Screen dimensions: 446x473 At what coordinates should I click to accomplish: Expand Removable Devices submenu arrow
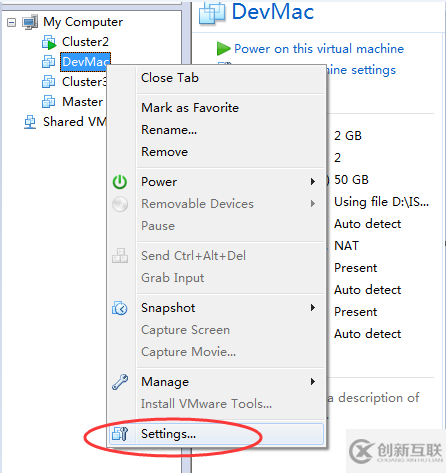click(313, 204)
